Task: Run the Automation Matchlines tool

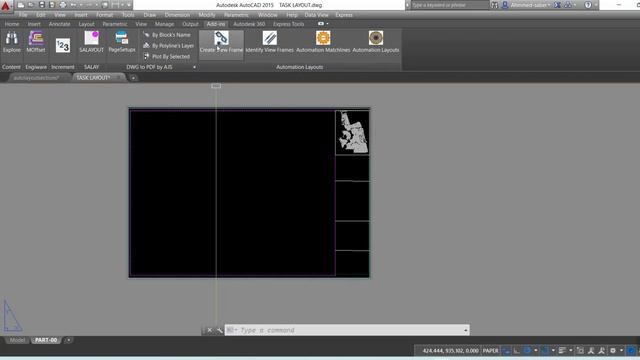Action: (x=323, y=42)
